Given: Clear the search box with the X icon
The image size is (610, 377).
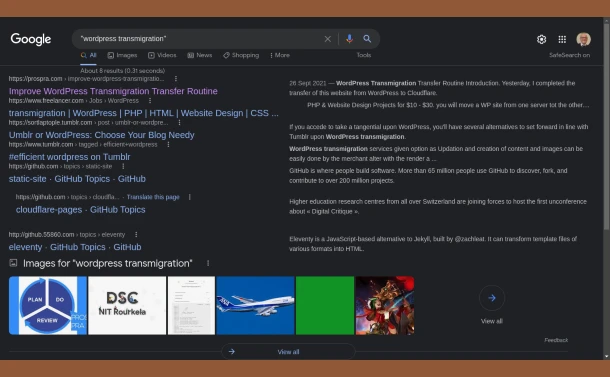Looking at the screenshot, I should tap(328, 39).
